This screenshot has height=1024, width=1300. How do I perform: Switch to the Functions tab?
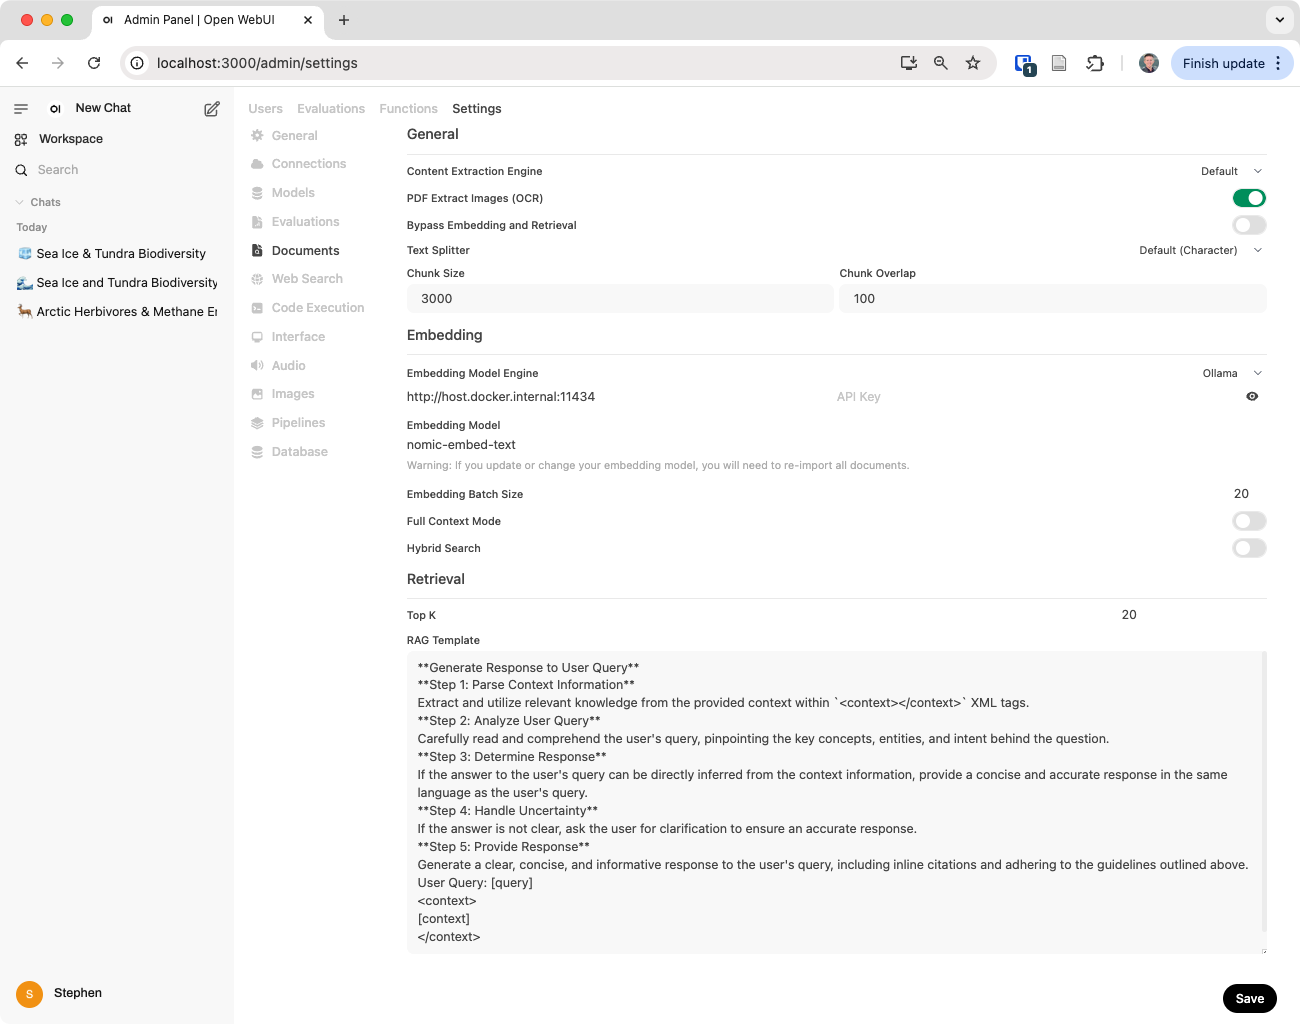pos(408,108)
